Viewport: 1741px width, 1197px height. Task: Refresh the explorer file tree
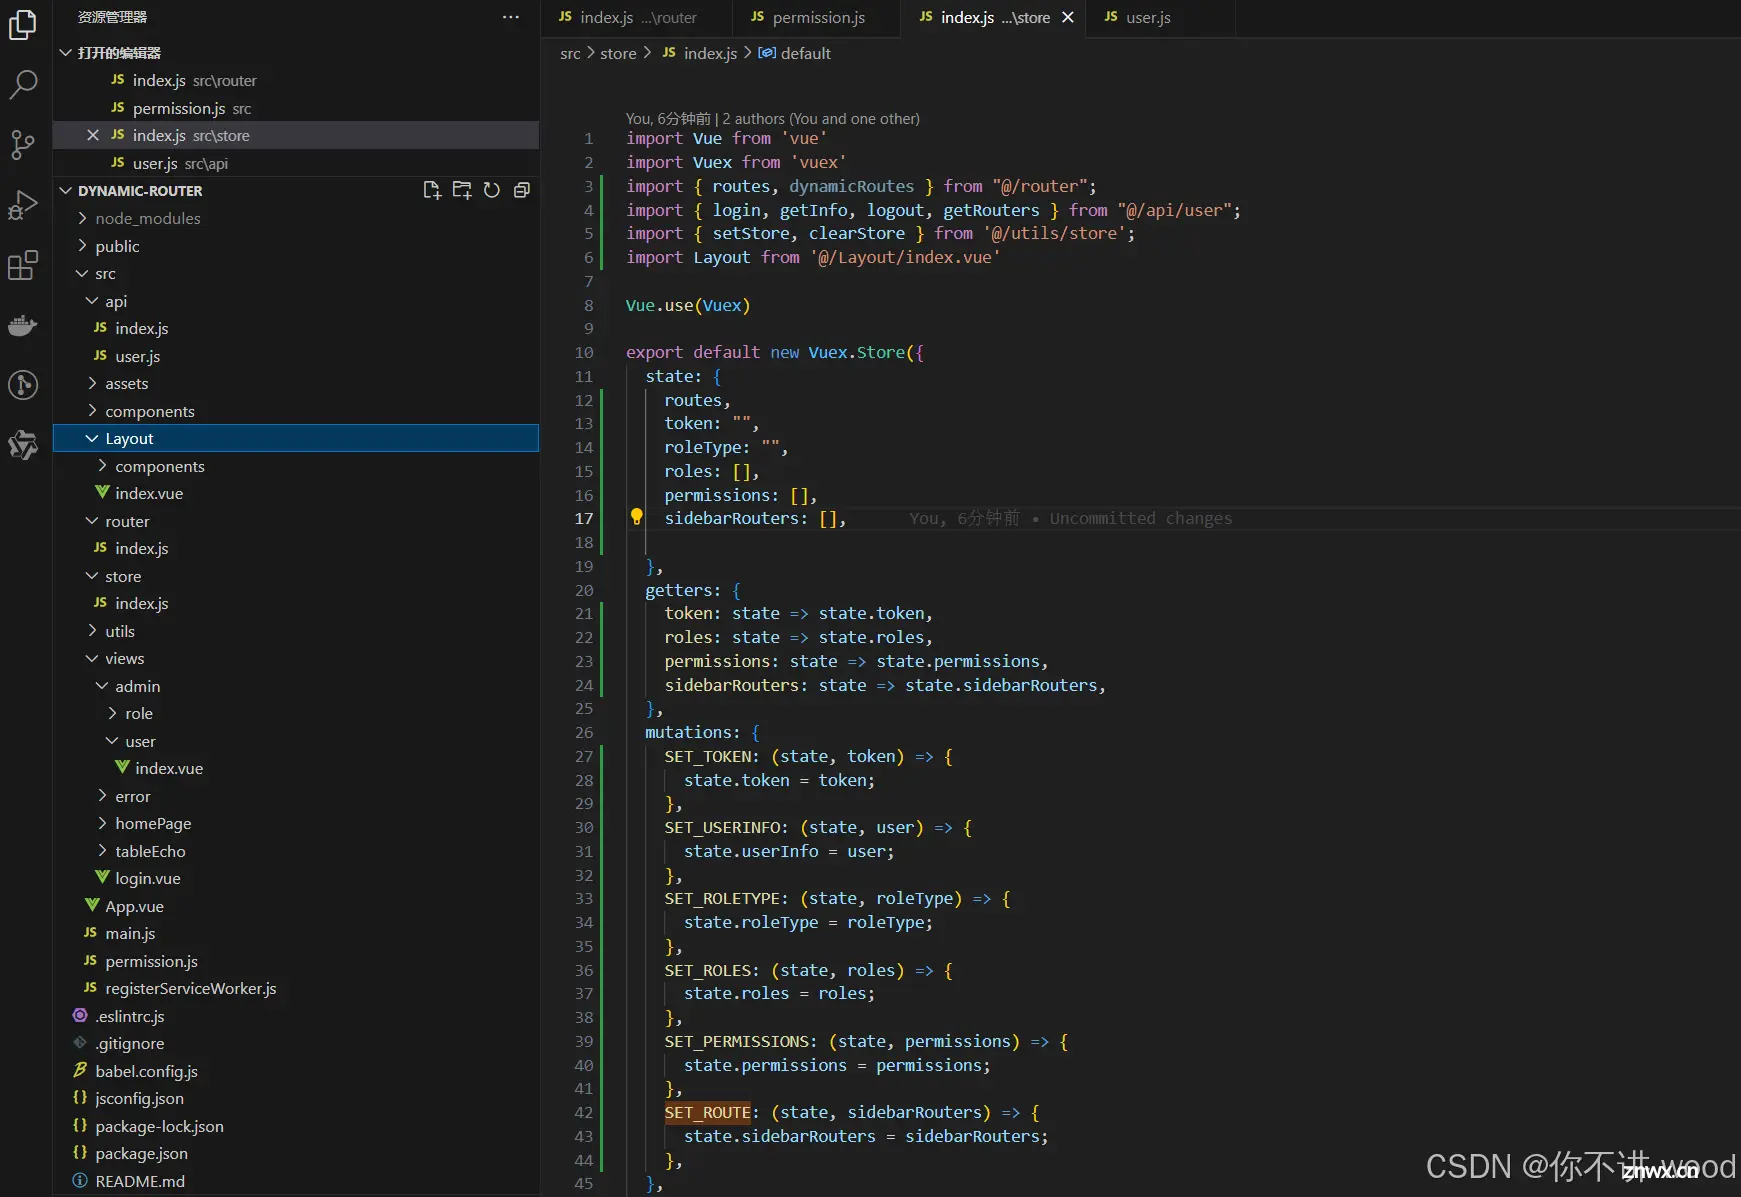pos(491,190)
